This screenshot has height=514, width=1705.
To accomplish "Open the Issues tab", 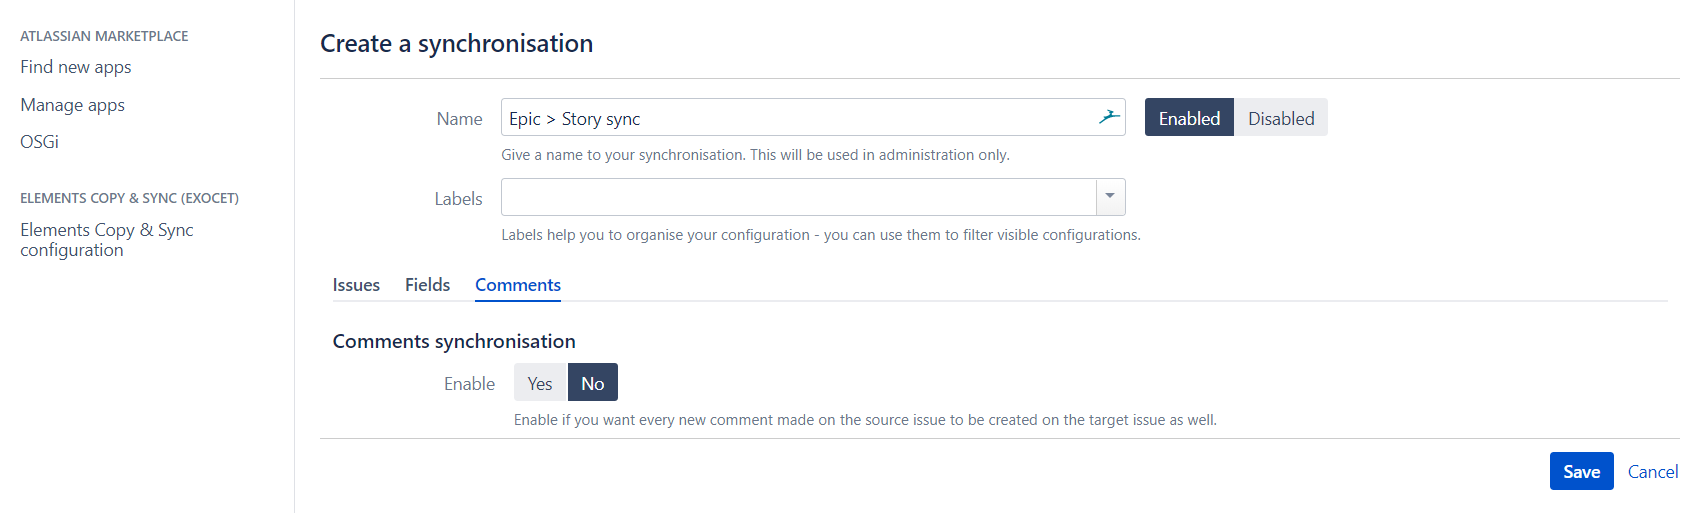I will (x=356, y=285).
